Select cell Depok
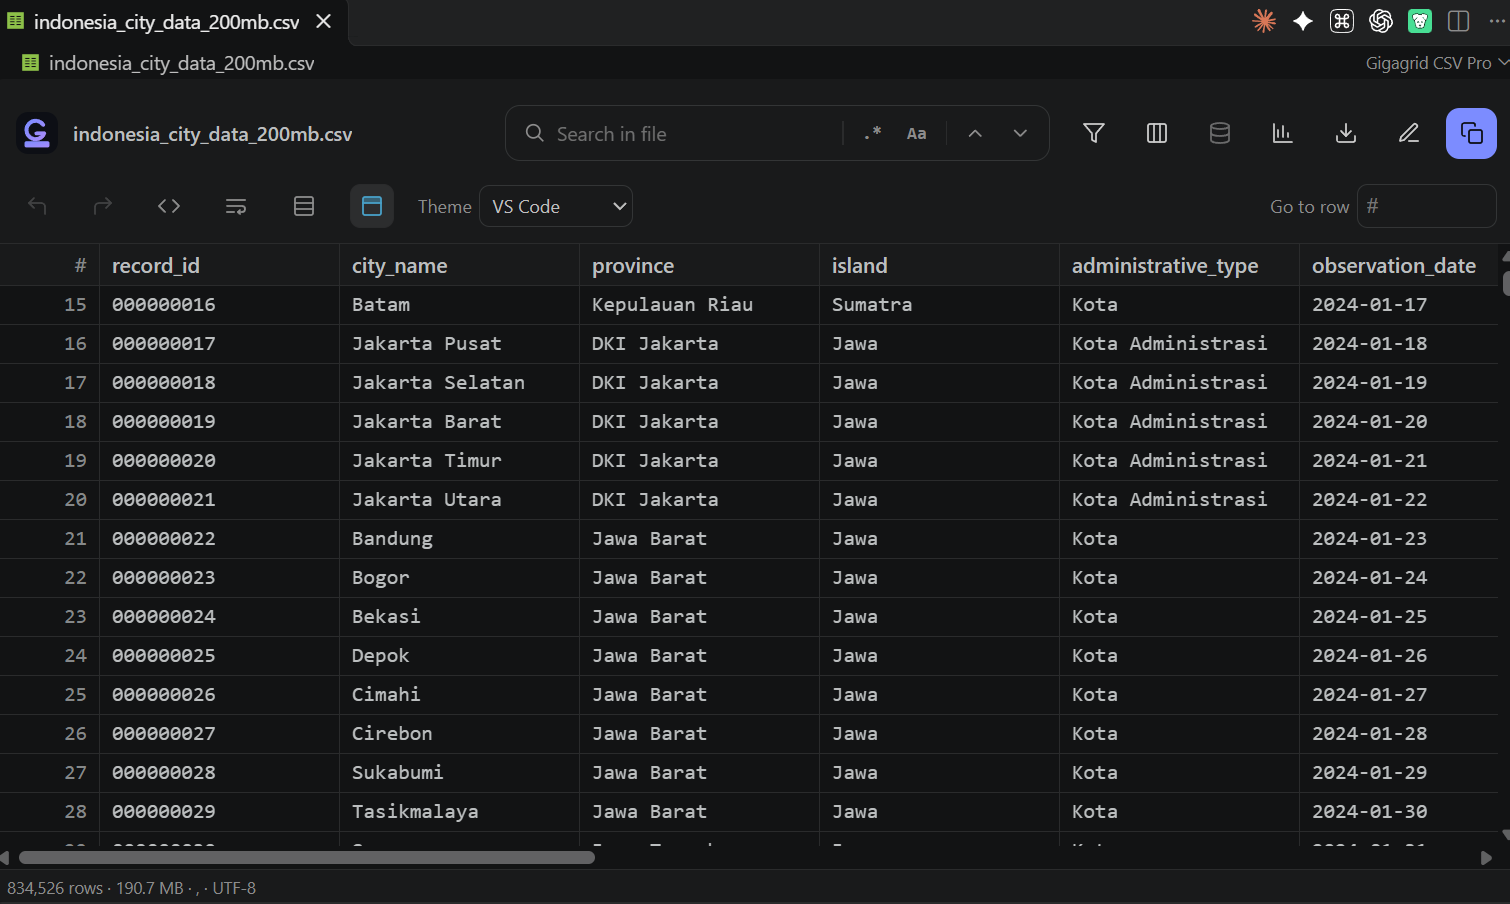This screenshot has width=1510, height=904. [459, 655]
